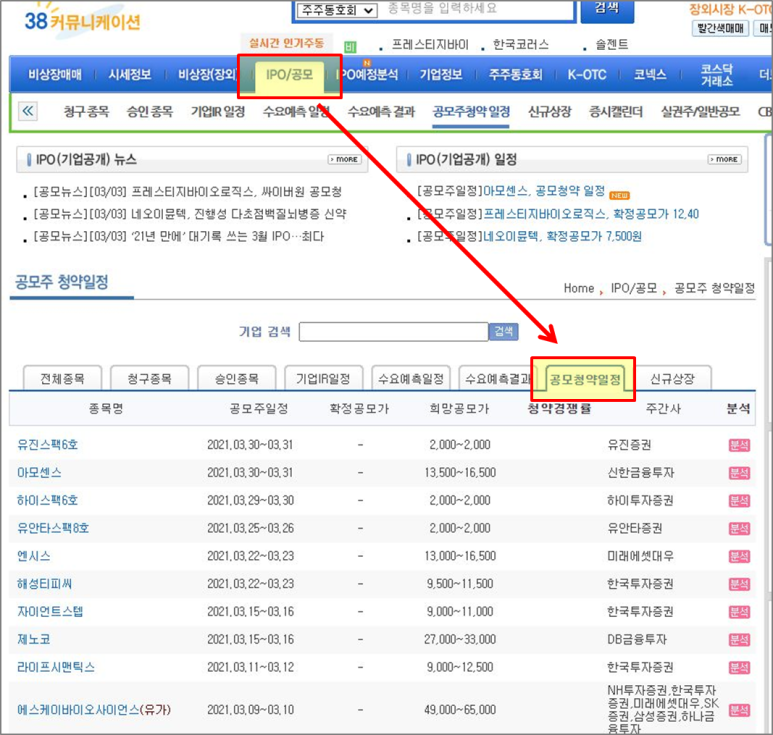This screenshot has width=773, height=735.
Task: Open 아모센스 공모청약 일정 schedule link
Action: (544, 191)
